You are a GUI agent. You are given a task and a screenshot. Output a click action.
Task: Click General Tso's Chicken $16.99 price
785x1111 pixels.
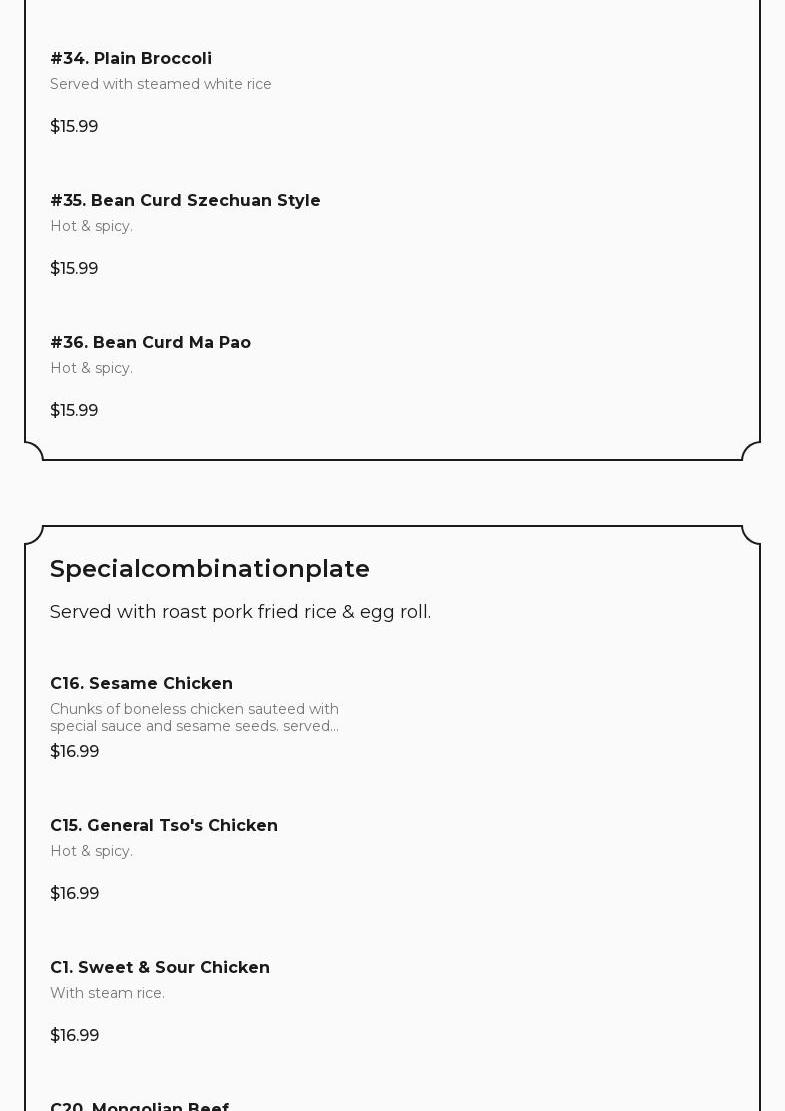point(74,893)
